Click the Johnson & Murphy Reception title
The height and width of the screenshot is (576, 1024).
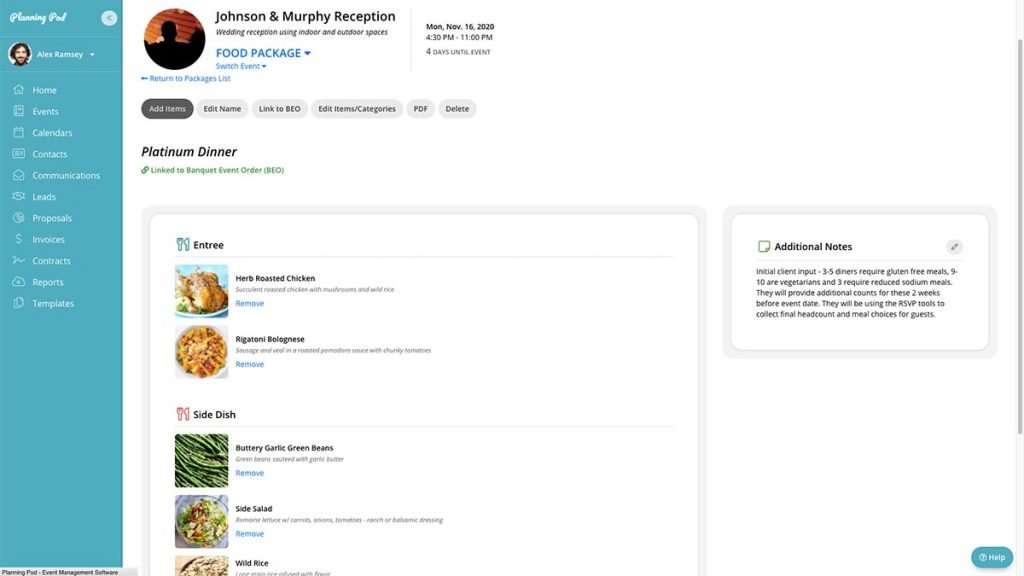click(305, 16)
